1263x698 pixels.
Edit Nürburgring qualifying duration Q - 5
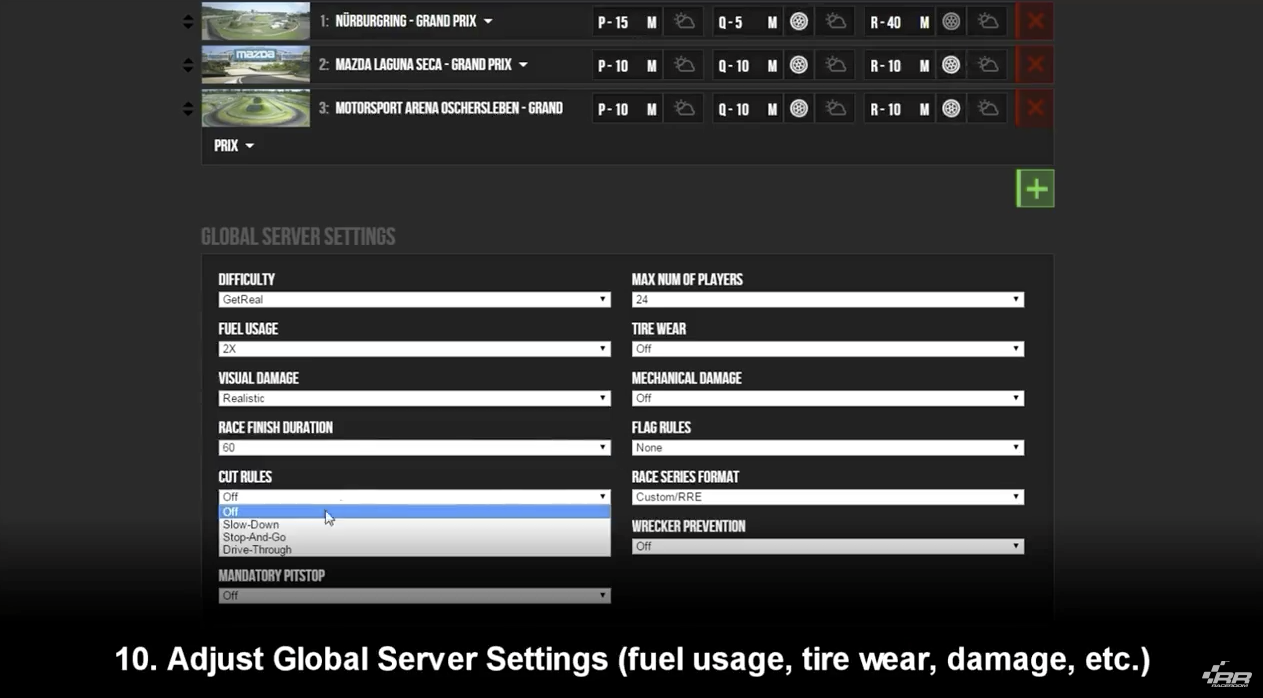tap(747, 22)
